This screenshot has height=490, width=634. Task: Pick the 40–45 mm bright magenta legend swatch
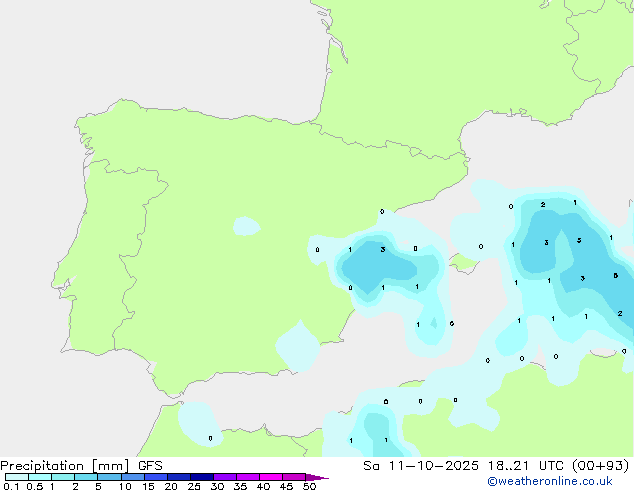click(271, 477)
